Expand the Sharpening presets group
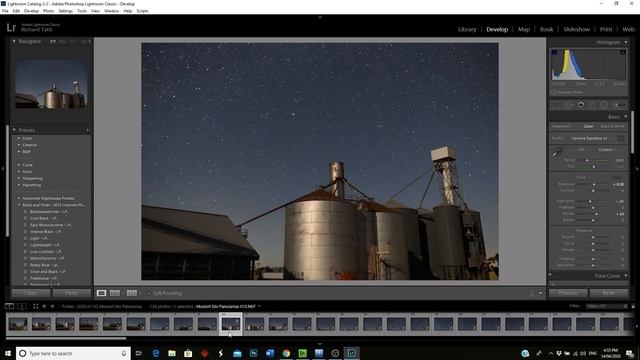640x360 pixels. pos(19,178)
